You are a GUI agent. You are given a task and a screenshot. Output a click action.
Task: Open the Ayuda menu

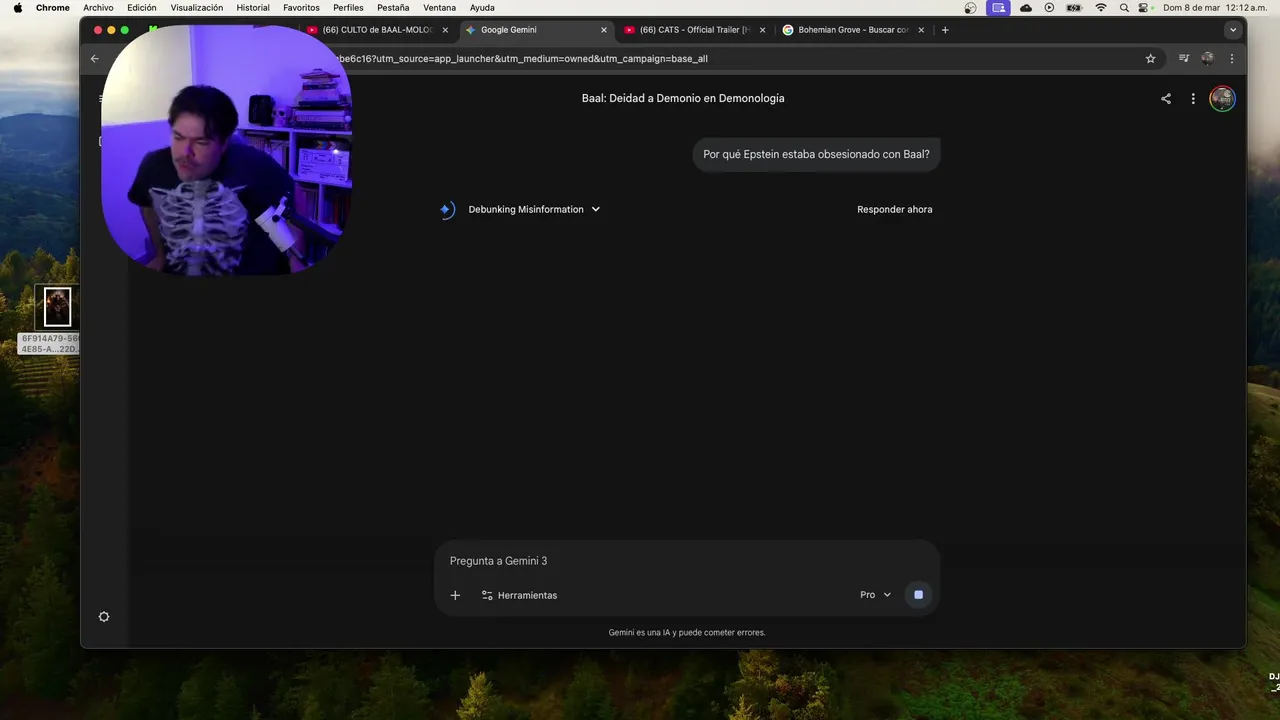[x=482, y=7]
